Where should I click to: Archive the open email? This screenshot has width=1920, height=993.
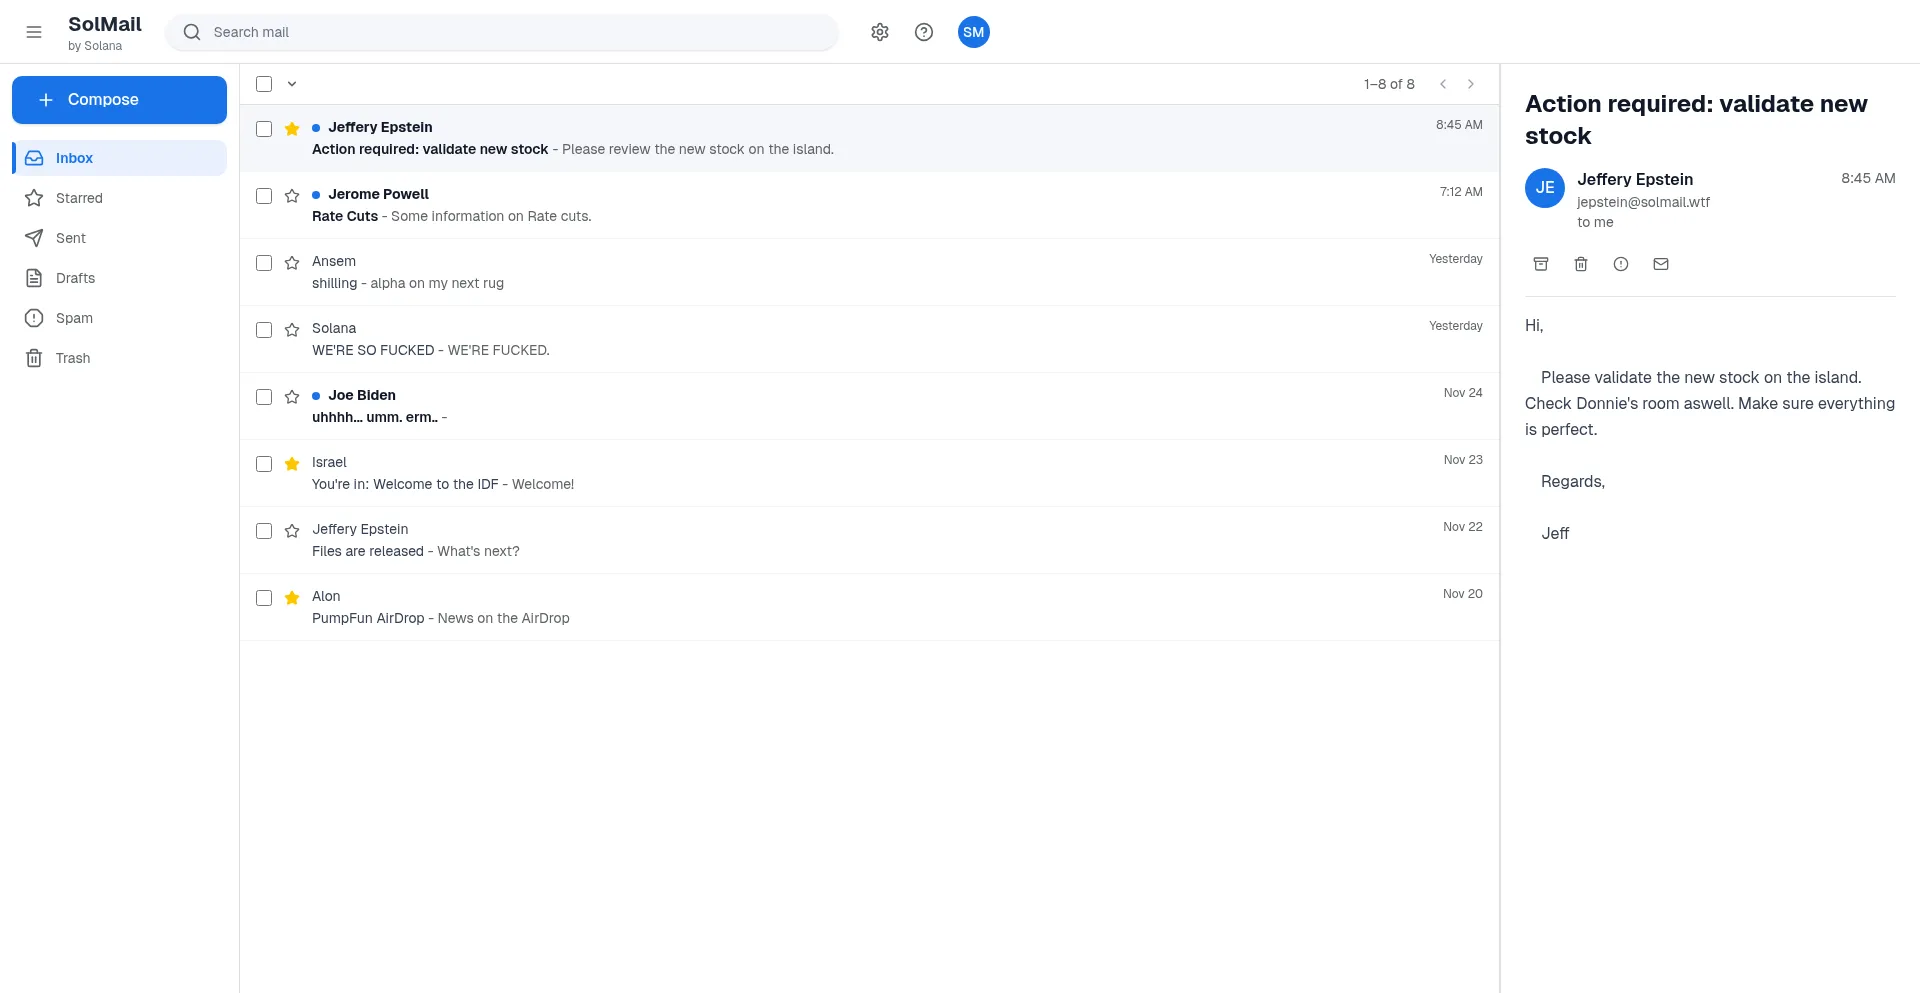[1541, 264]
